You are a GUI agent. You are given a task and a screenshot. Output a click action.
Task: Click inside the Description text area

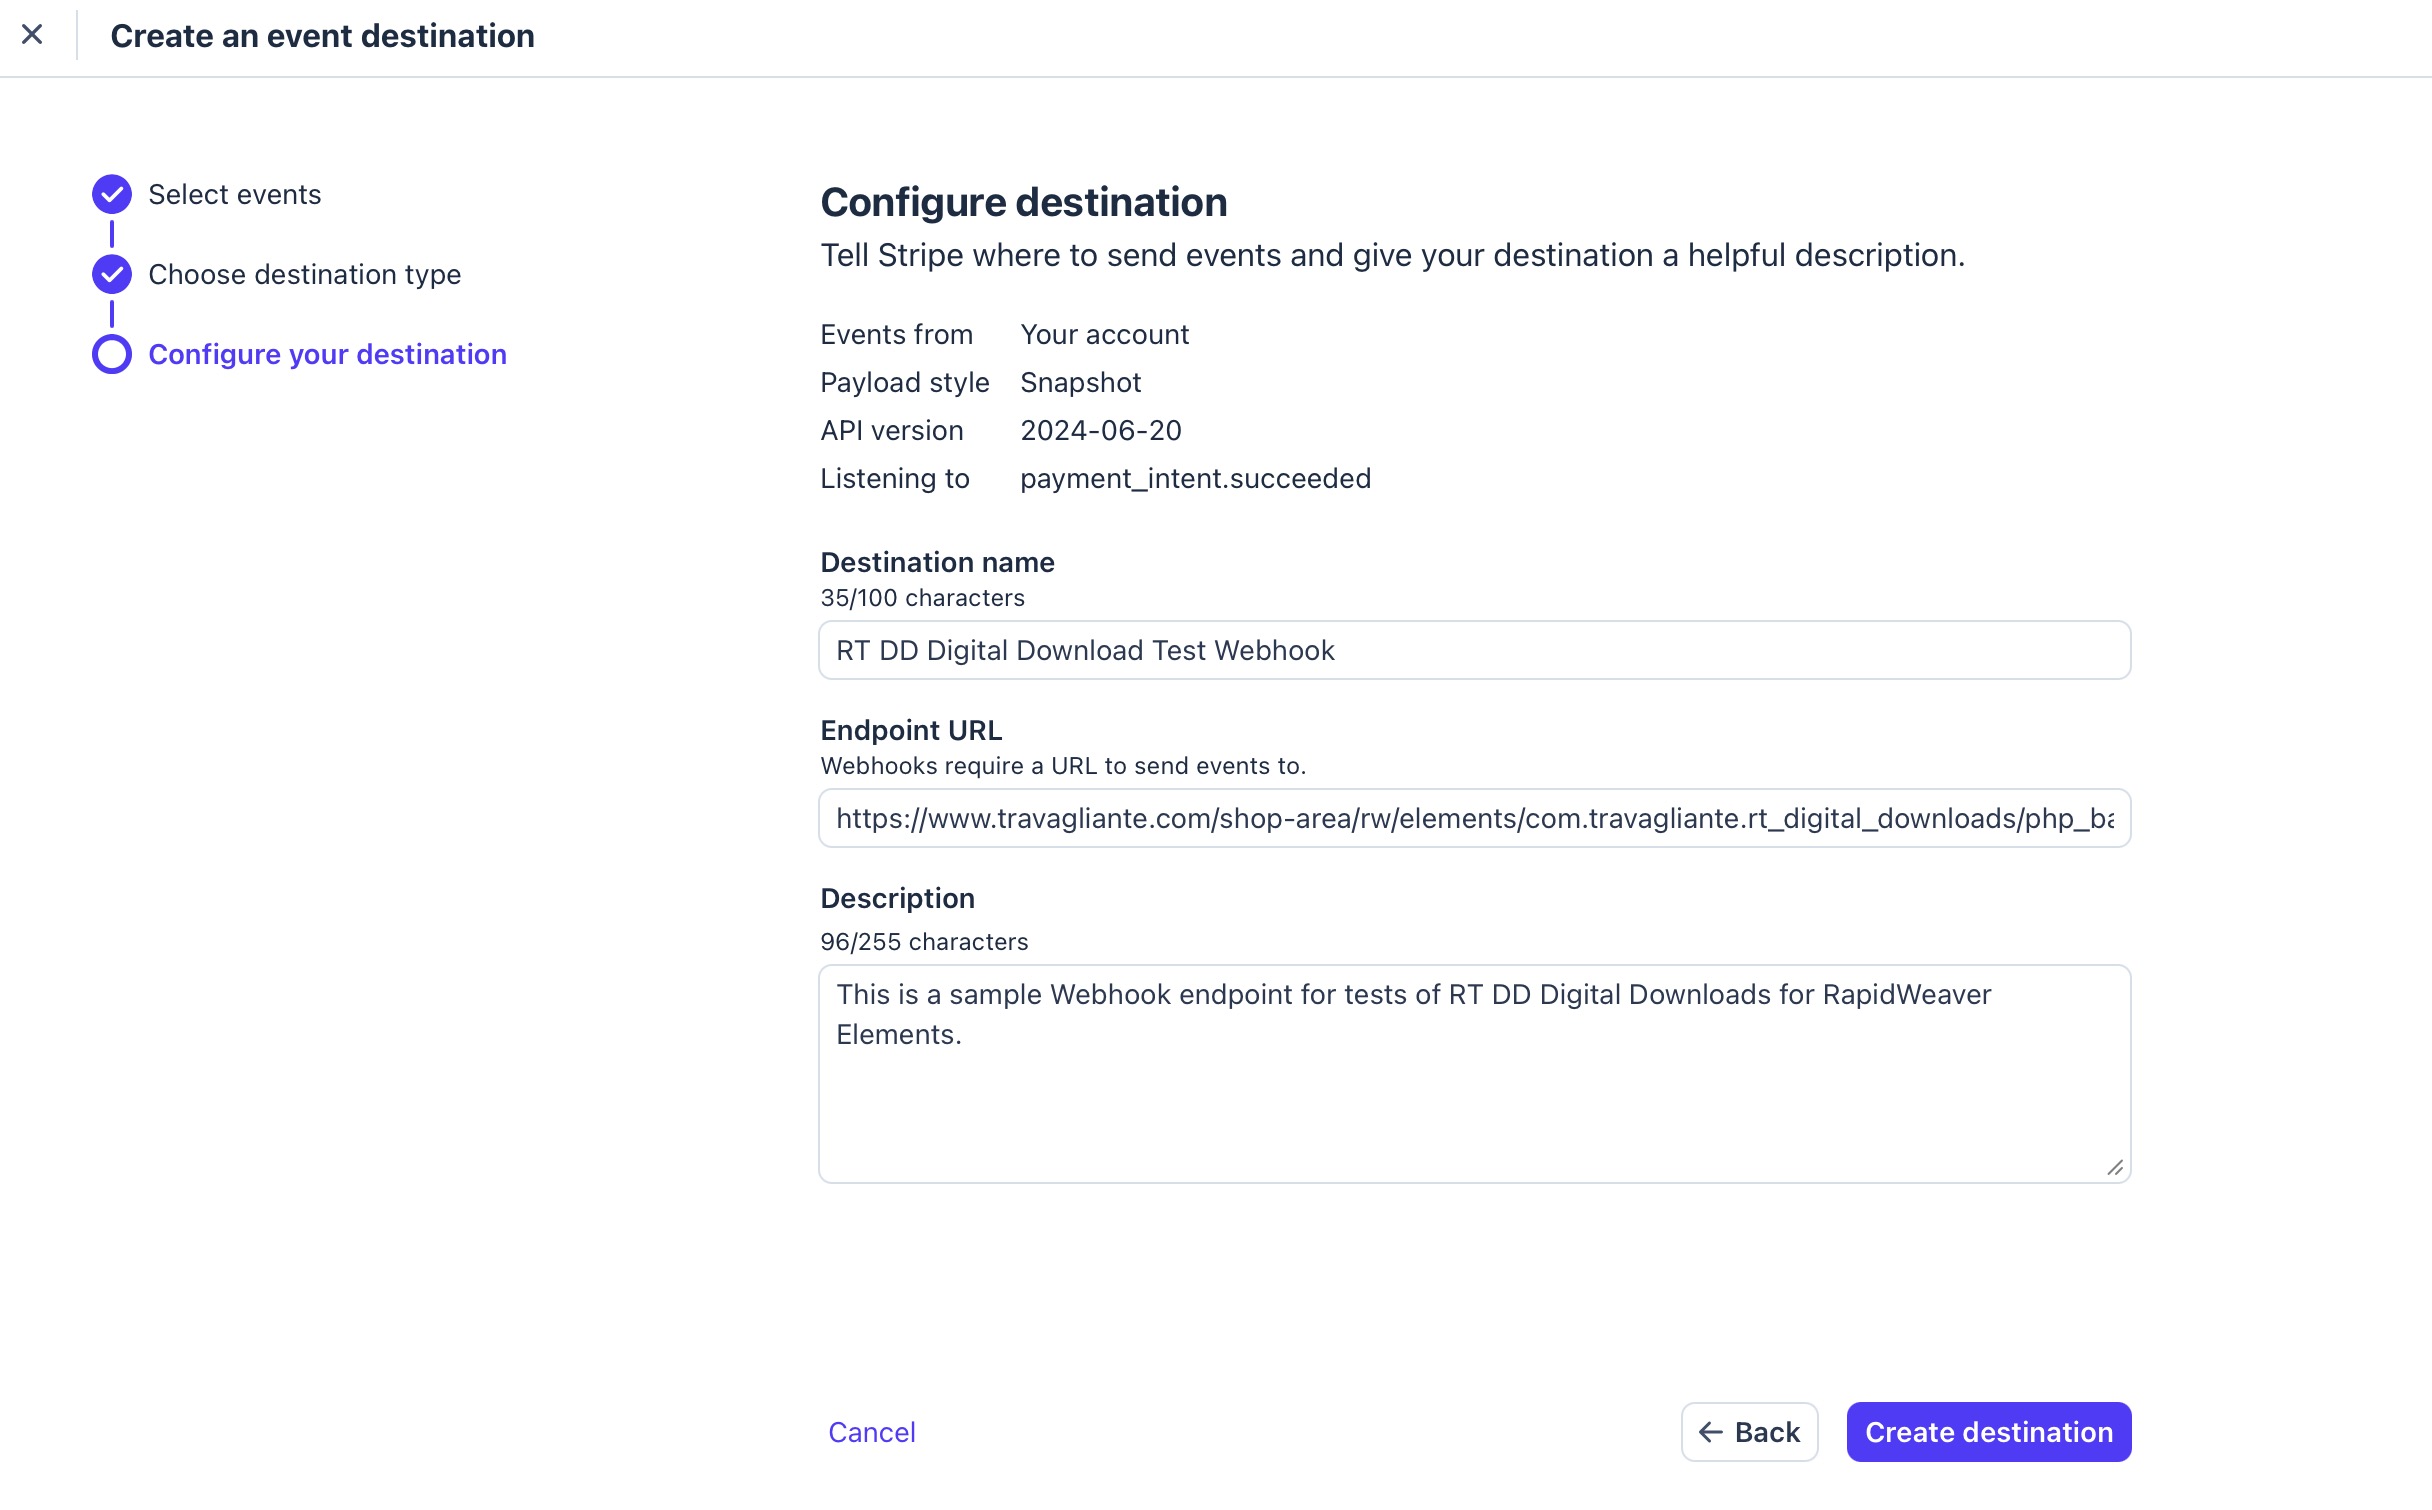1475,1074
